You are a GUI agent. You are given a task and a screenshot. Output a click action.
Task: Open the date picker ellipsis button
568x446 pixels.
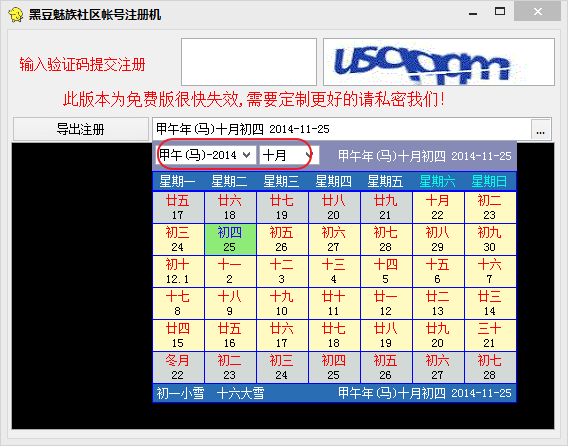click(x=541, y=130)
